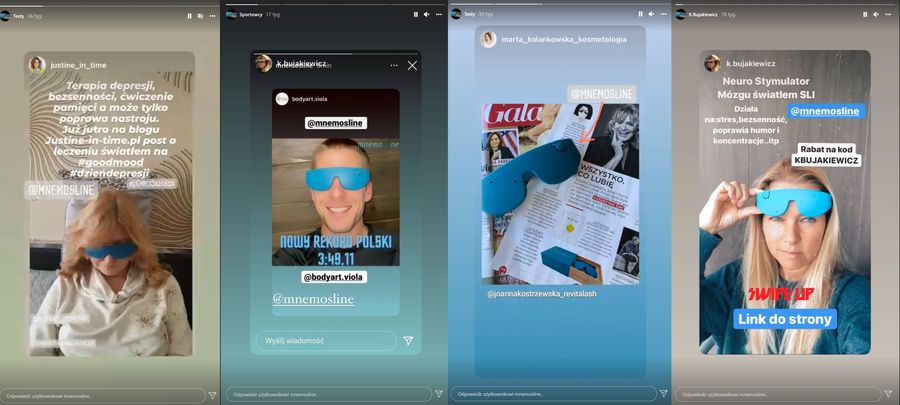Screen dimensions: 900x405
Task: Open the justine_in_time avatar picture
Action: pos(37,64)
